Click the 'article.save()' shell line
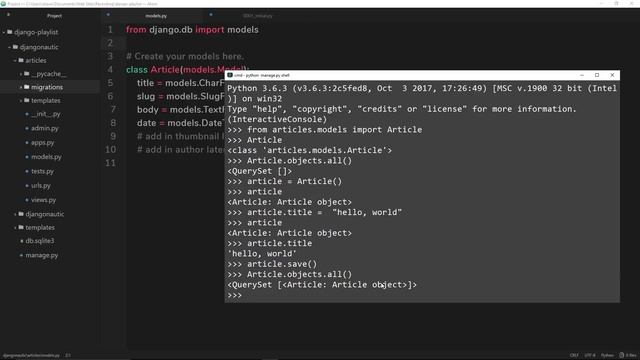This screenshot has width=640, height=360. 282,264
